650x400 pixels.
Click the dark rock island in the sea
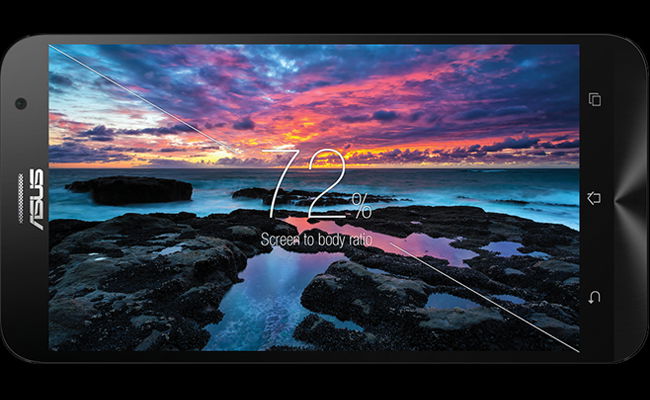coord(130,188)
